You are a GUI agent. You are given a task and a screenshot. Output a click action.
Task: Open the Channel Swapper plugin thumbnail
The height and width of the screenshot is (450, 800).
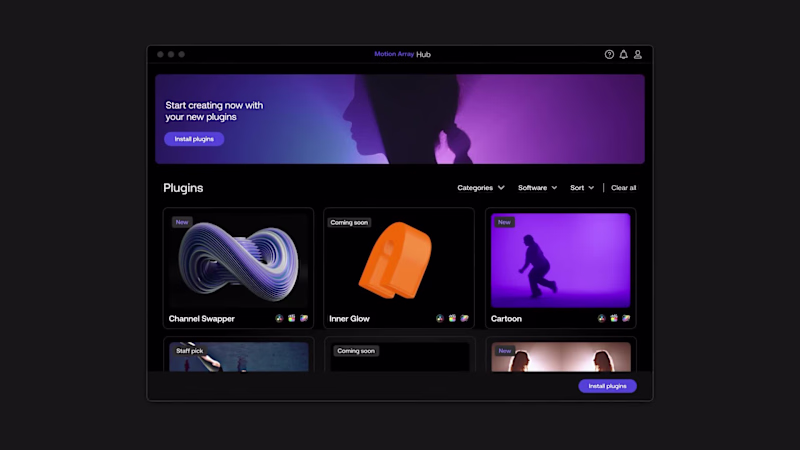pos(238,261)
